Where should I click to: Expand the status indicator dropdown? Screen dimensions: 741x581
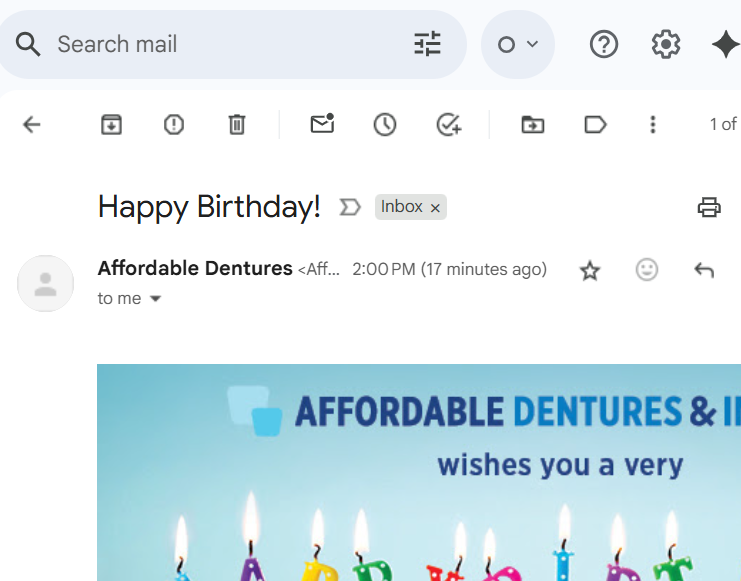tap(517, 44)
